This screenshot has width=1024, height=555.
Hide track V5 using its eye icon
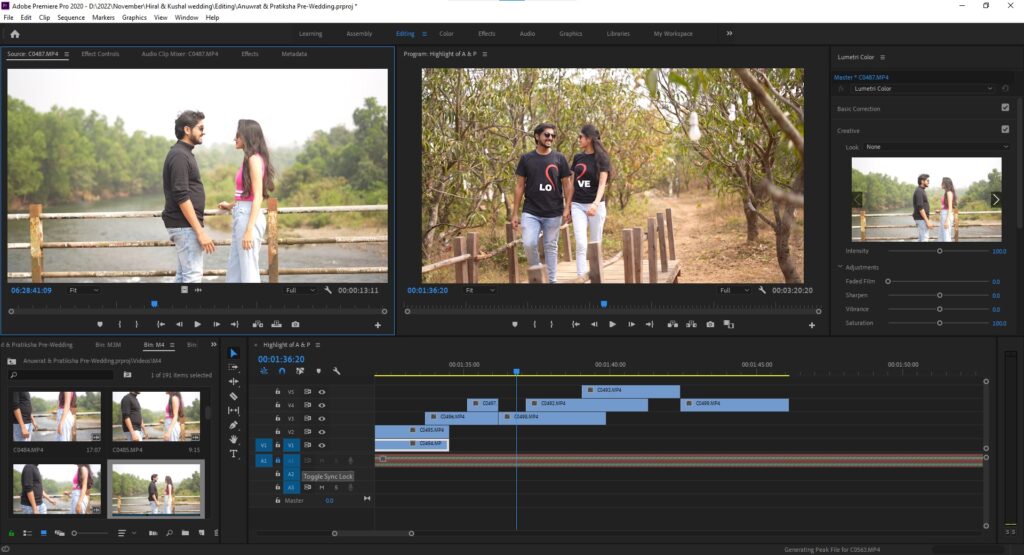pos(322,392)
